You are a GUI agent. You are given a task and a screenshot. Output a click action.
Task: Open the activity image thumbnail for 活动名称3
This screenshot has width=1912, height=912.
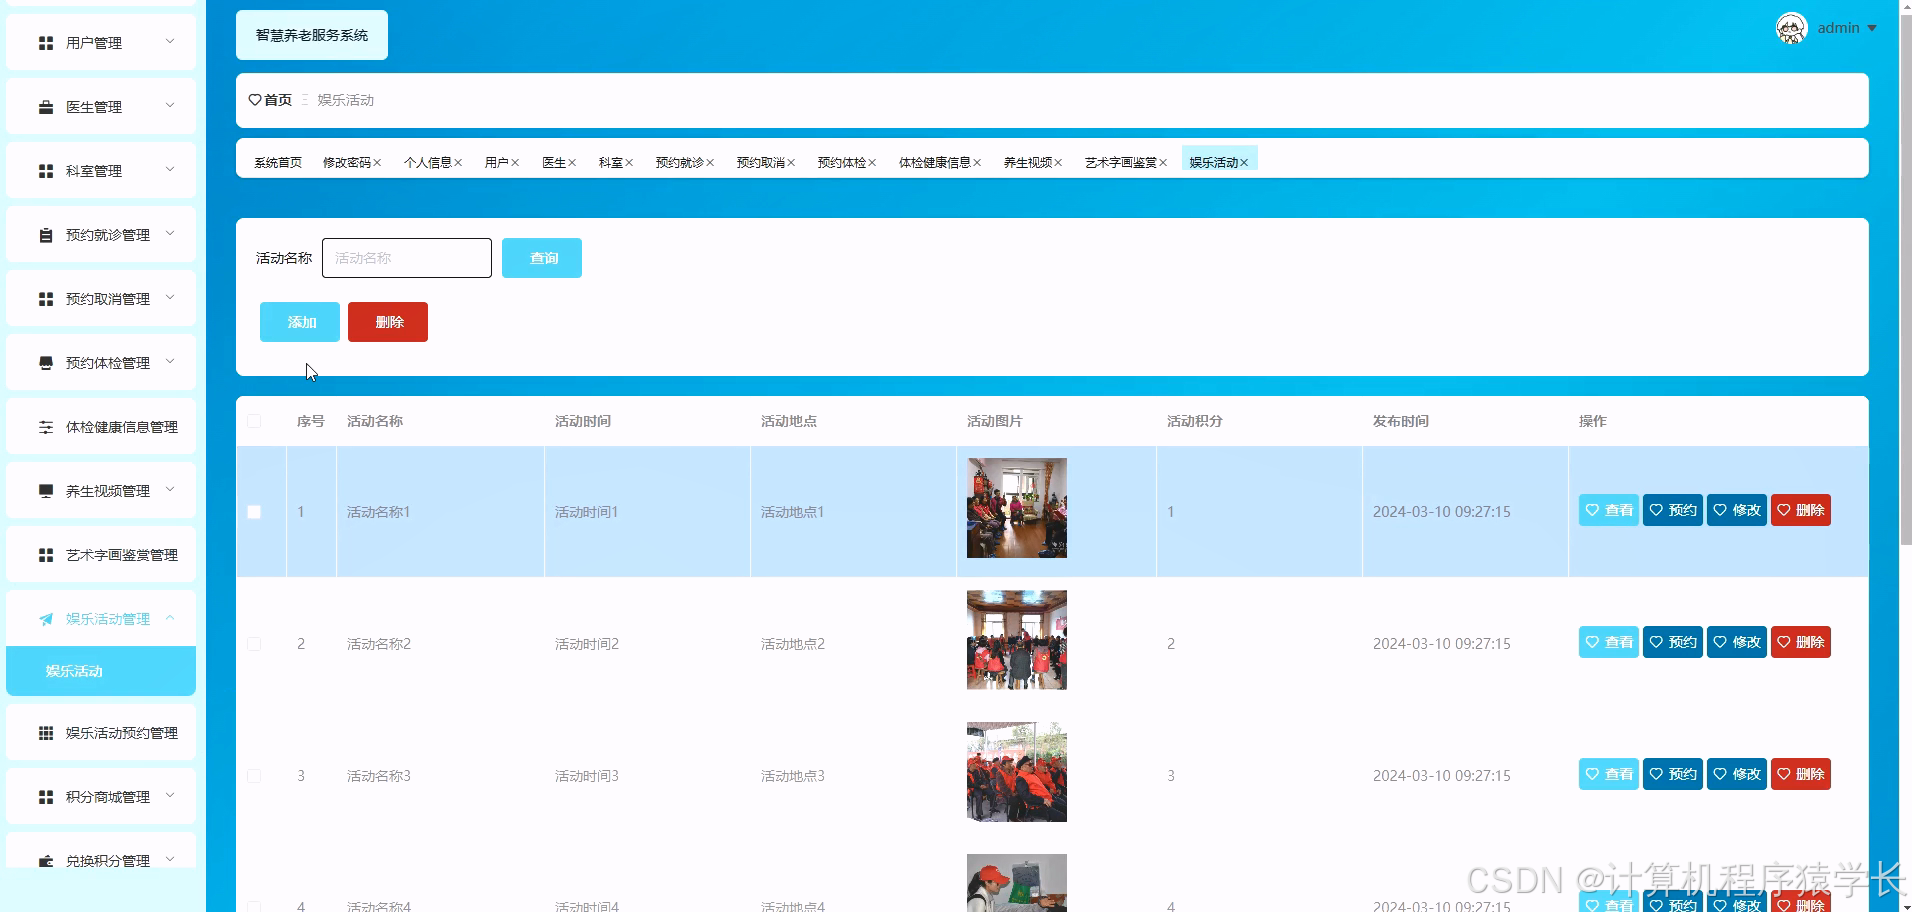coord(1016,772)
